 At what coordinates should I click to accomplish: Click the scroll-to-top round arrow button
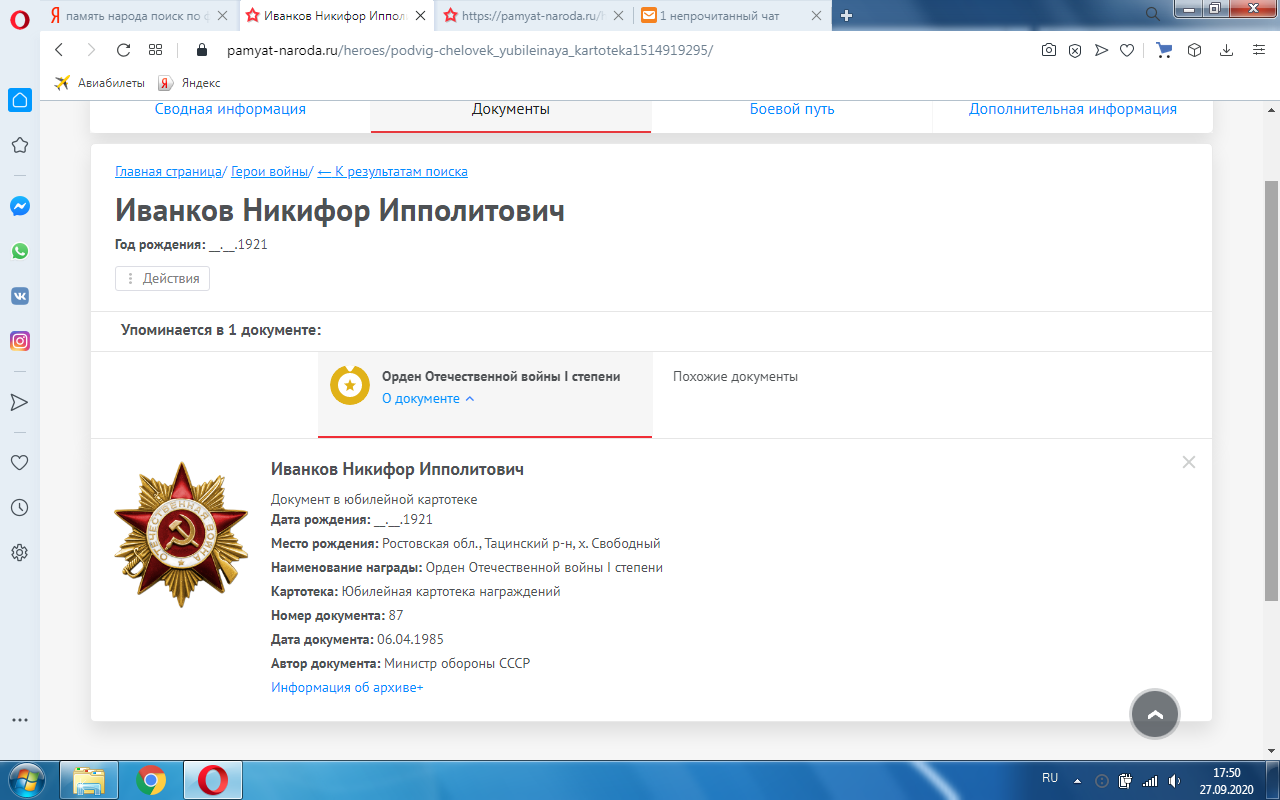1154,714
